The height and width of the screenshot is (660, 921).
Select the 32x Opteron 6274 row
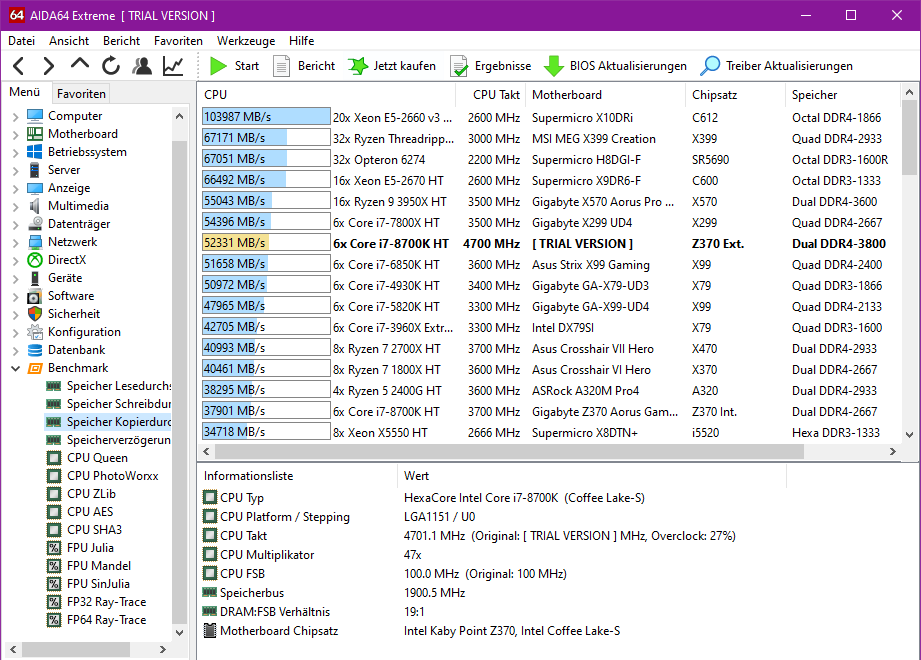pyautogui.click(x=549, y=159)
